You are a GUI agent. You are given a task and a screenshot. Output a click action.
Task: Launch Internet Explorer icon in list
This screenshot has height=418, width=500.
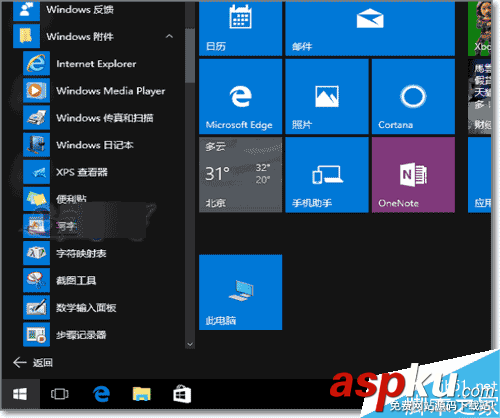tap(36, 63)
